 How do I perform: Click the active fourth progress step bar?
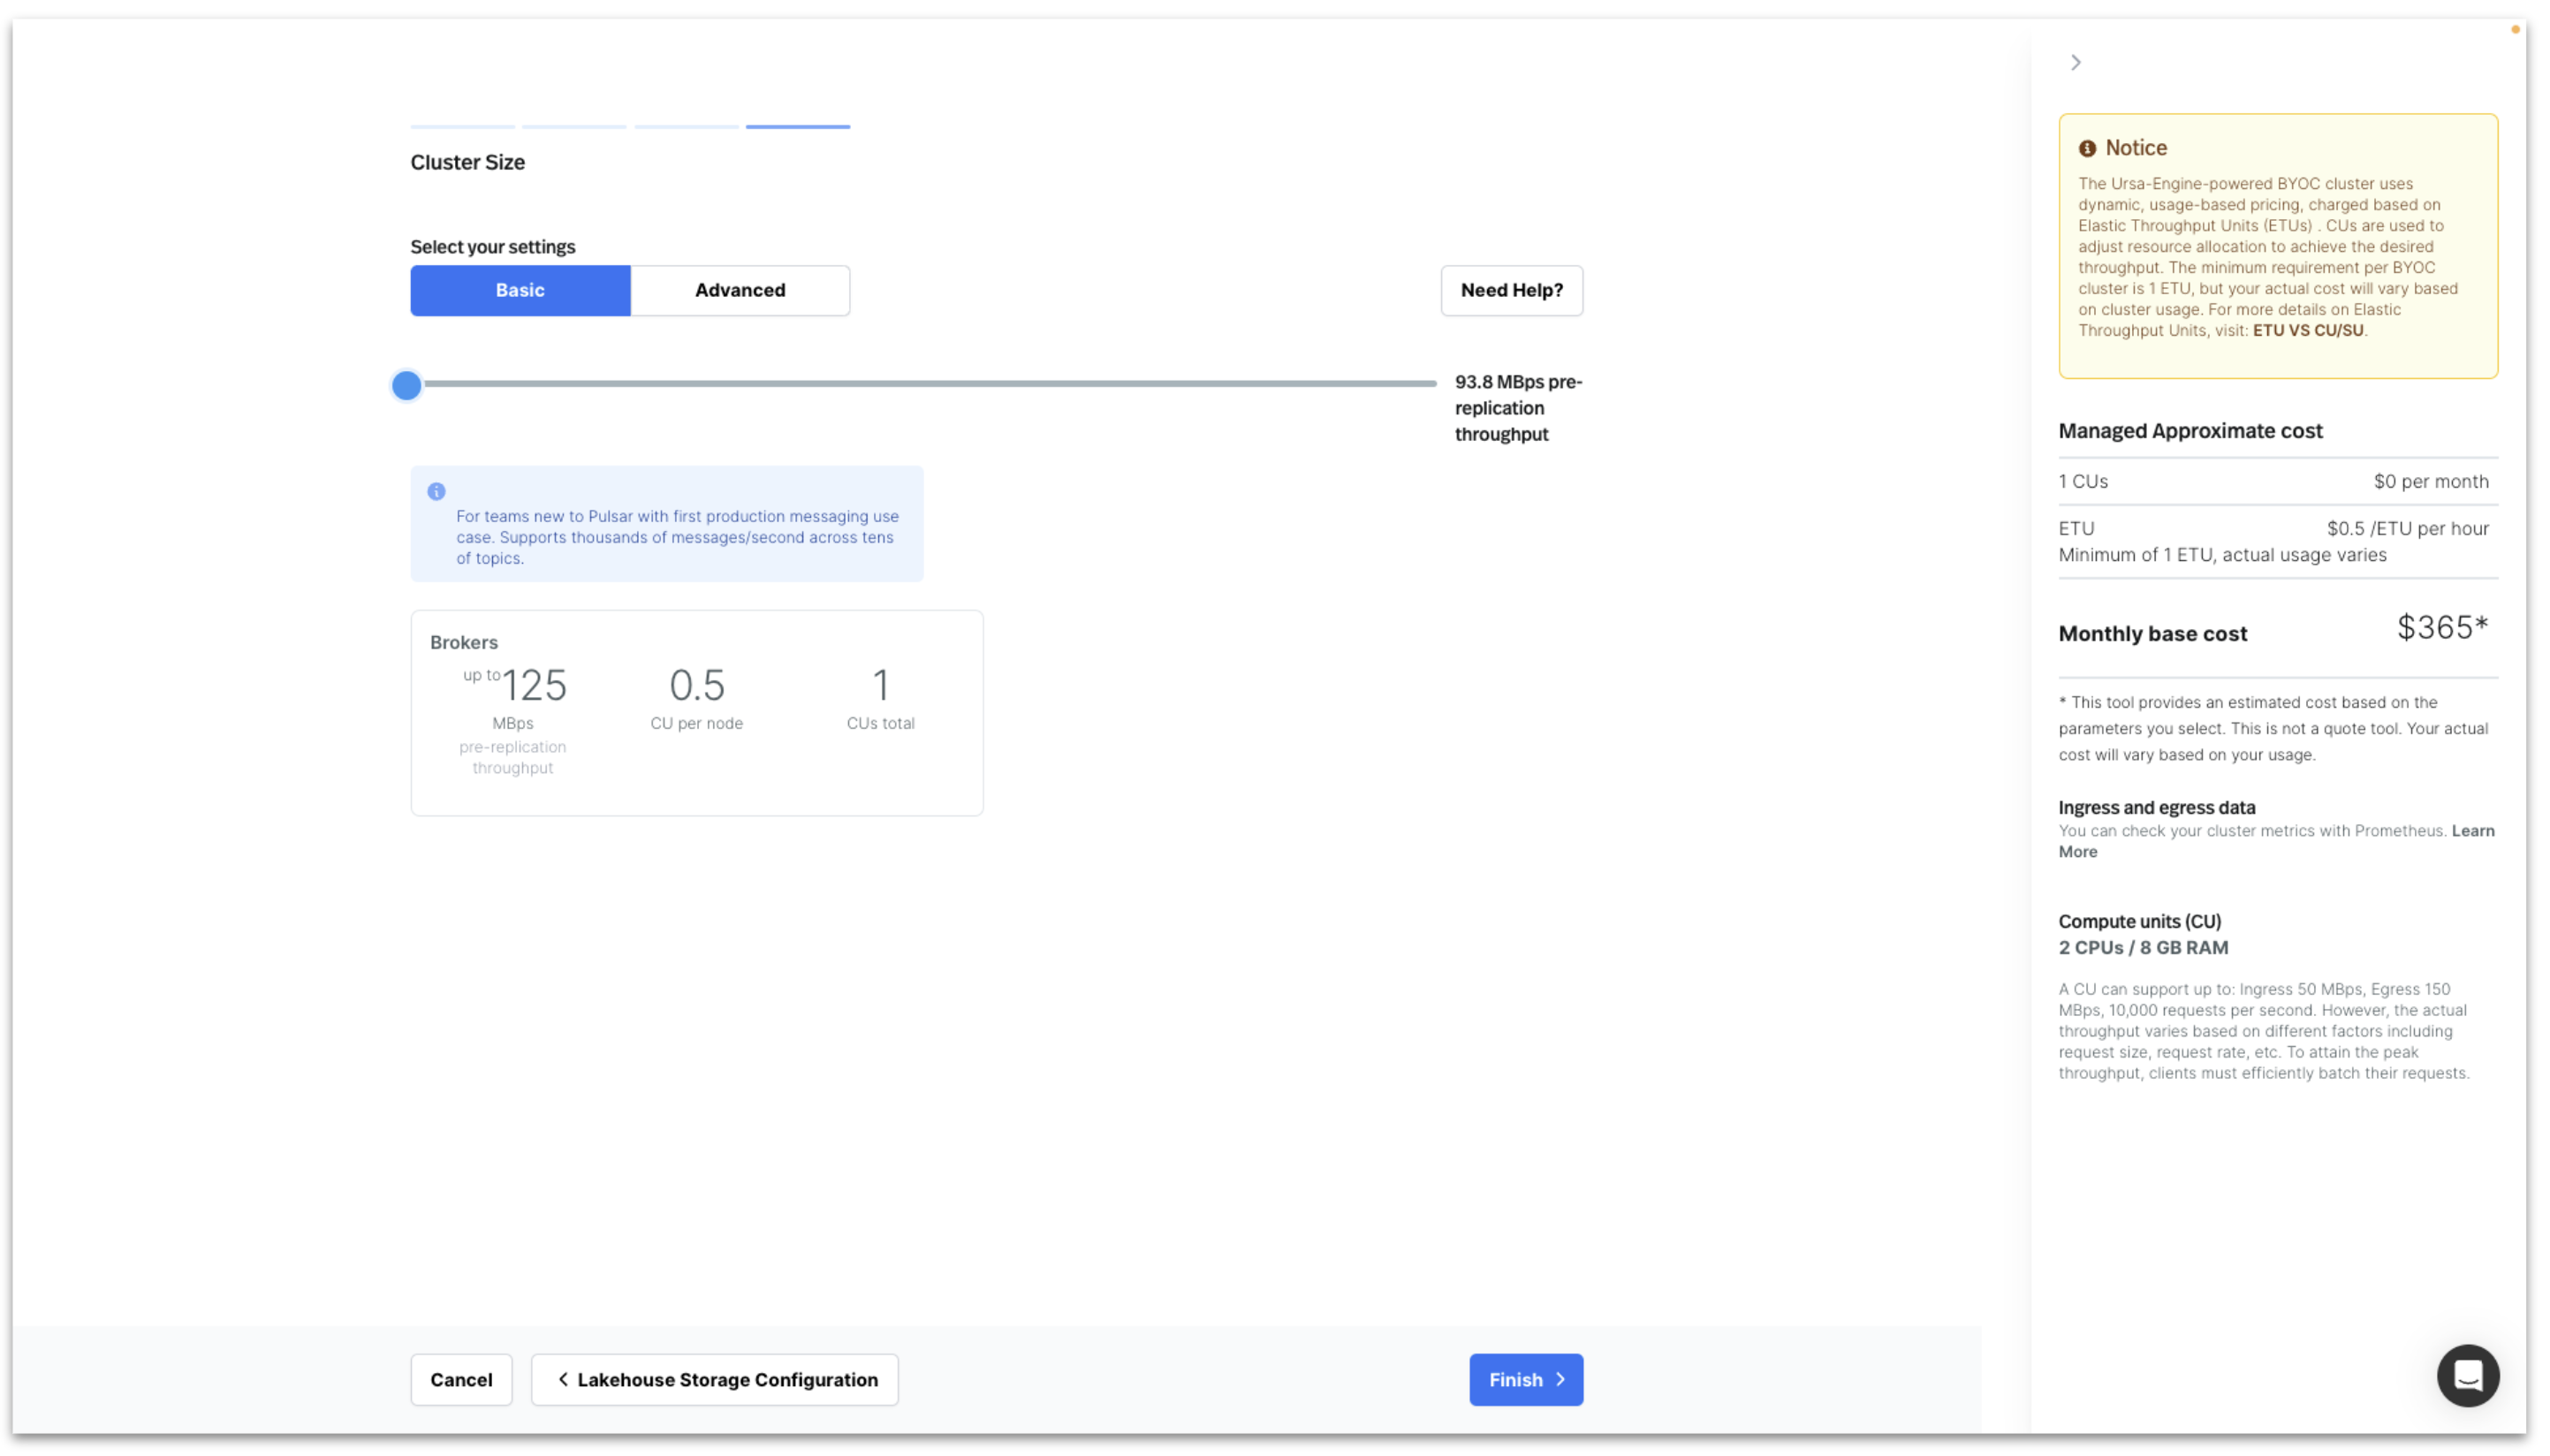pos(797,127)
